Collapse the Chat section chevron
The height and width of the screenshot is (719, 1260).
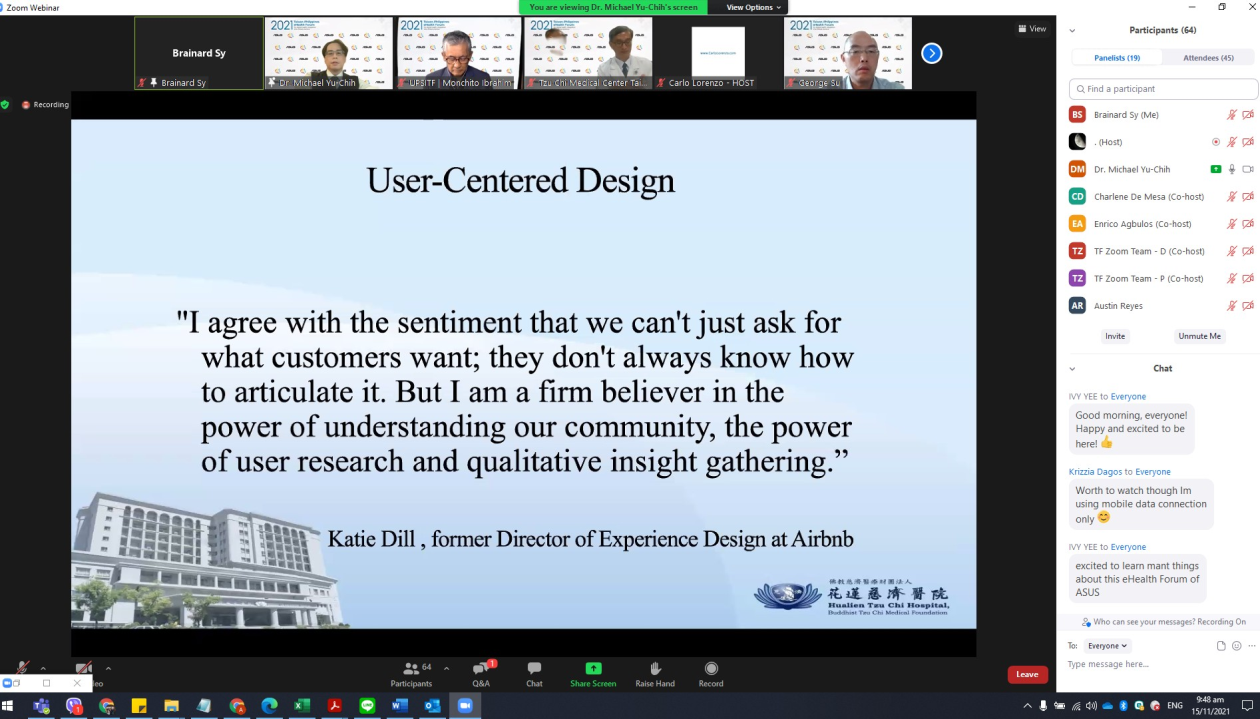1072,369
